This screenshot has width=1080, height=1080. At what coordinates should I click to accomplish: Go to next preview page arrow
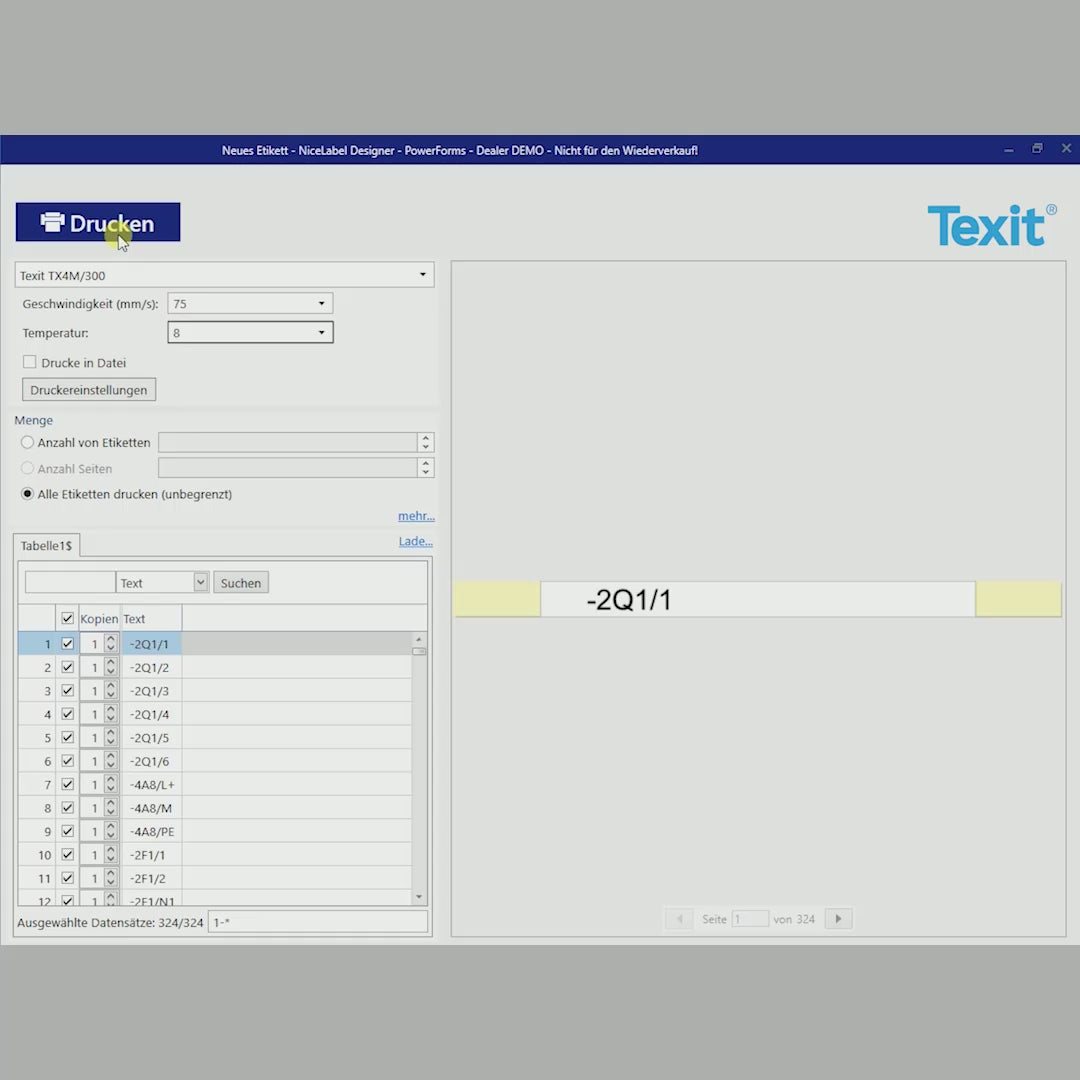(838, 918)
